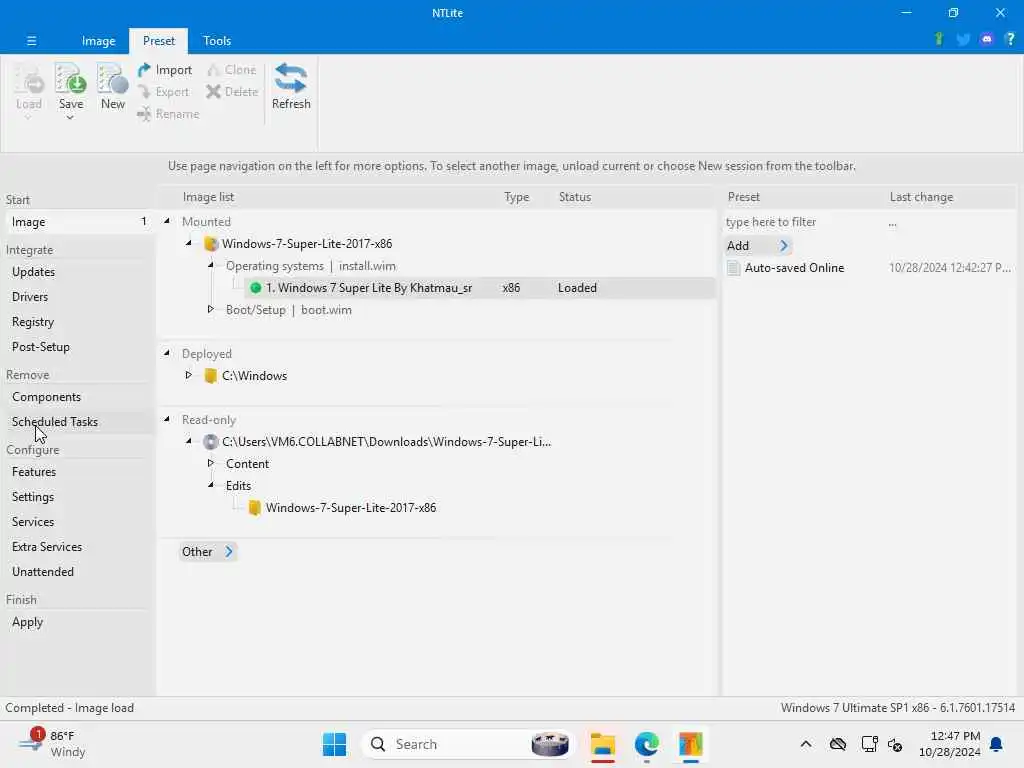Image resolution: width=1024 pixels, height=768 pixels.
Task: Select the C:\Windows deployed image
Action: tap(254, 376)
